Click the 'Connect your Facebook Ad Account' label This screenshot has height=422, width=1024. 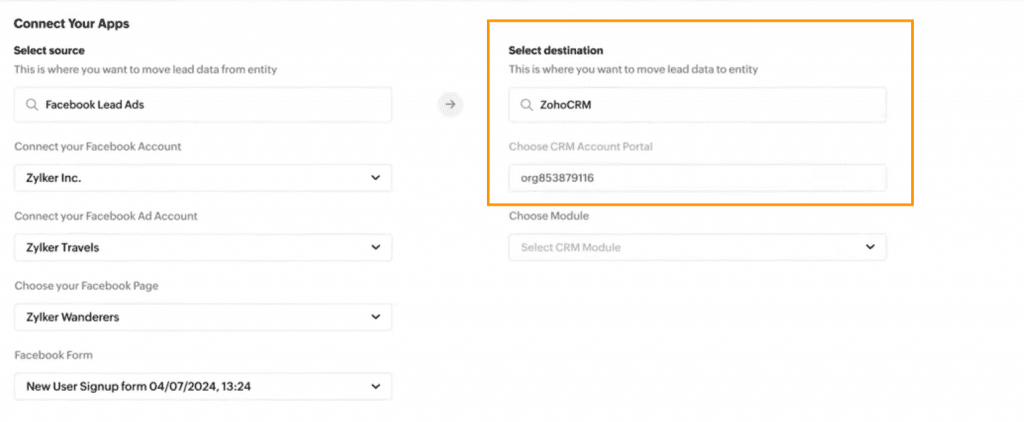[x=106, y=216]
